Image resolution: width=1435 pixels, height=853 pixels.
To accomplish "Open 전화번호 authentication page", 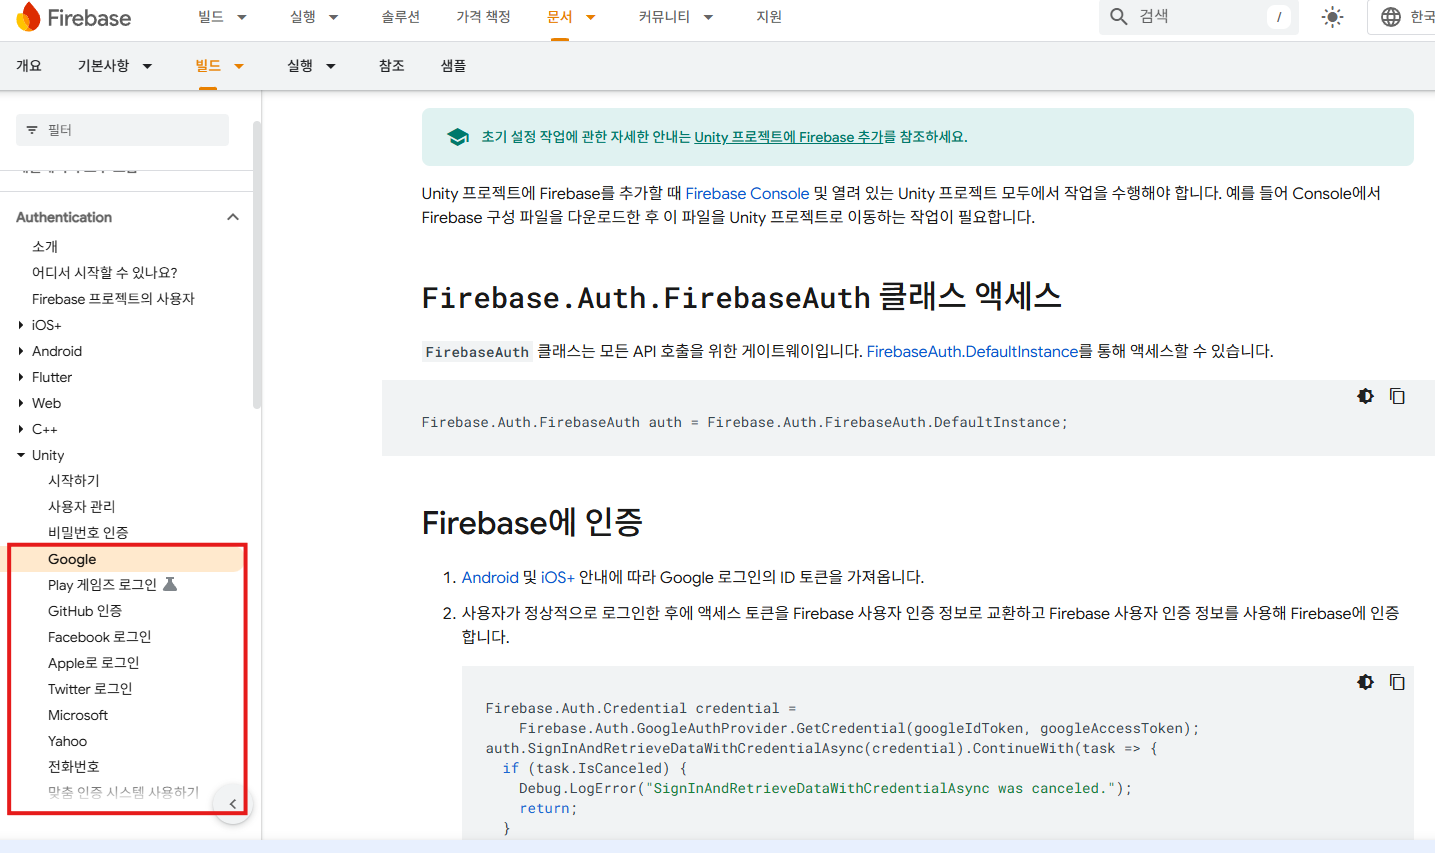I will (x=74, y=767).
